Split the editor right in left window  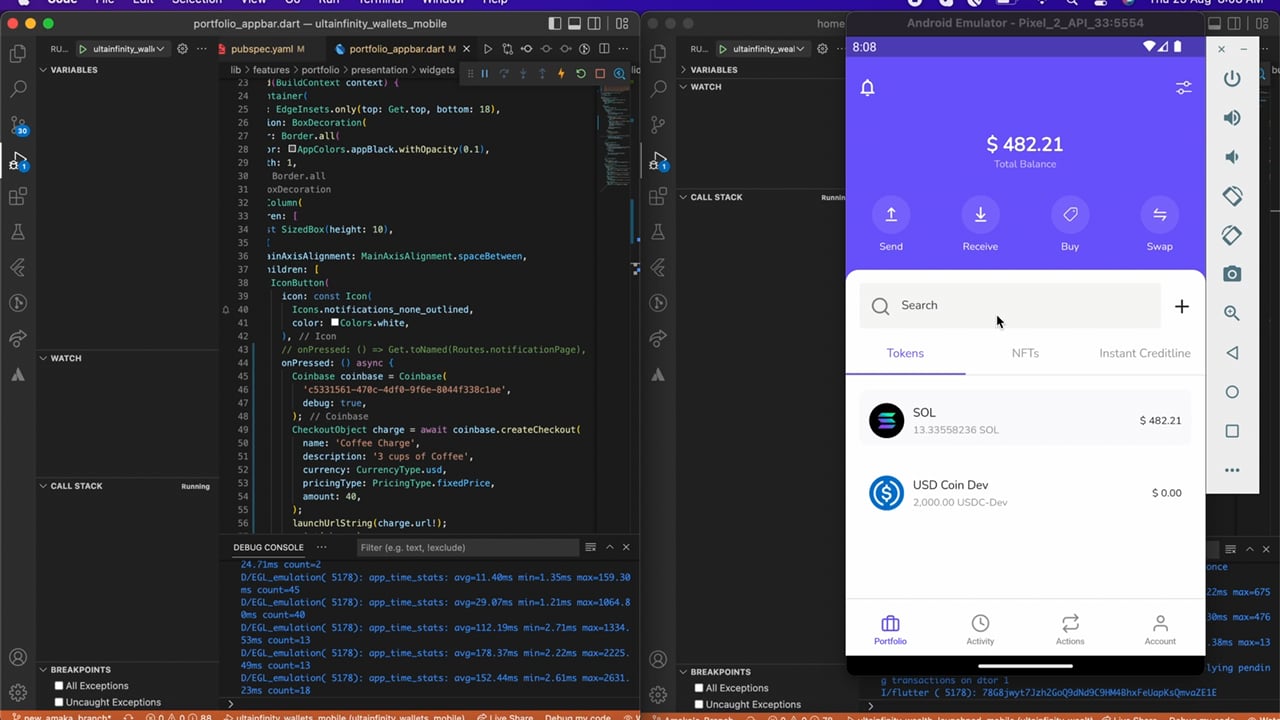pyautogui.click(x=604, y=48)
